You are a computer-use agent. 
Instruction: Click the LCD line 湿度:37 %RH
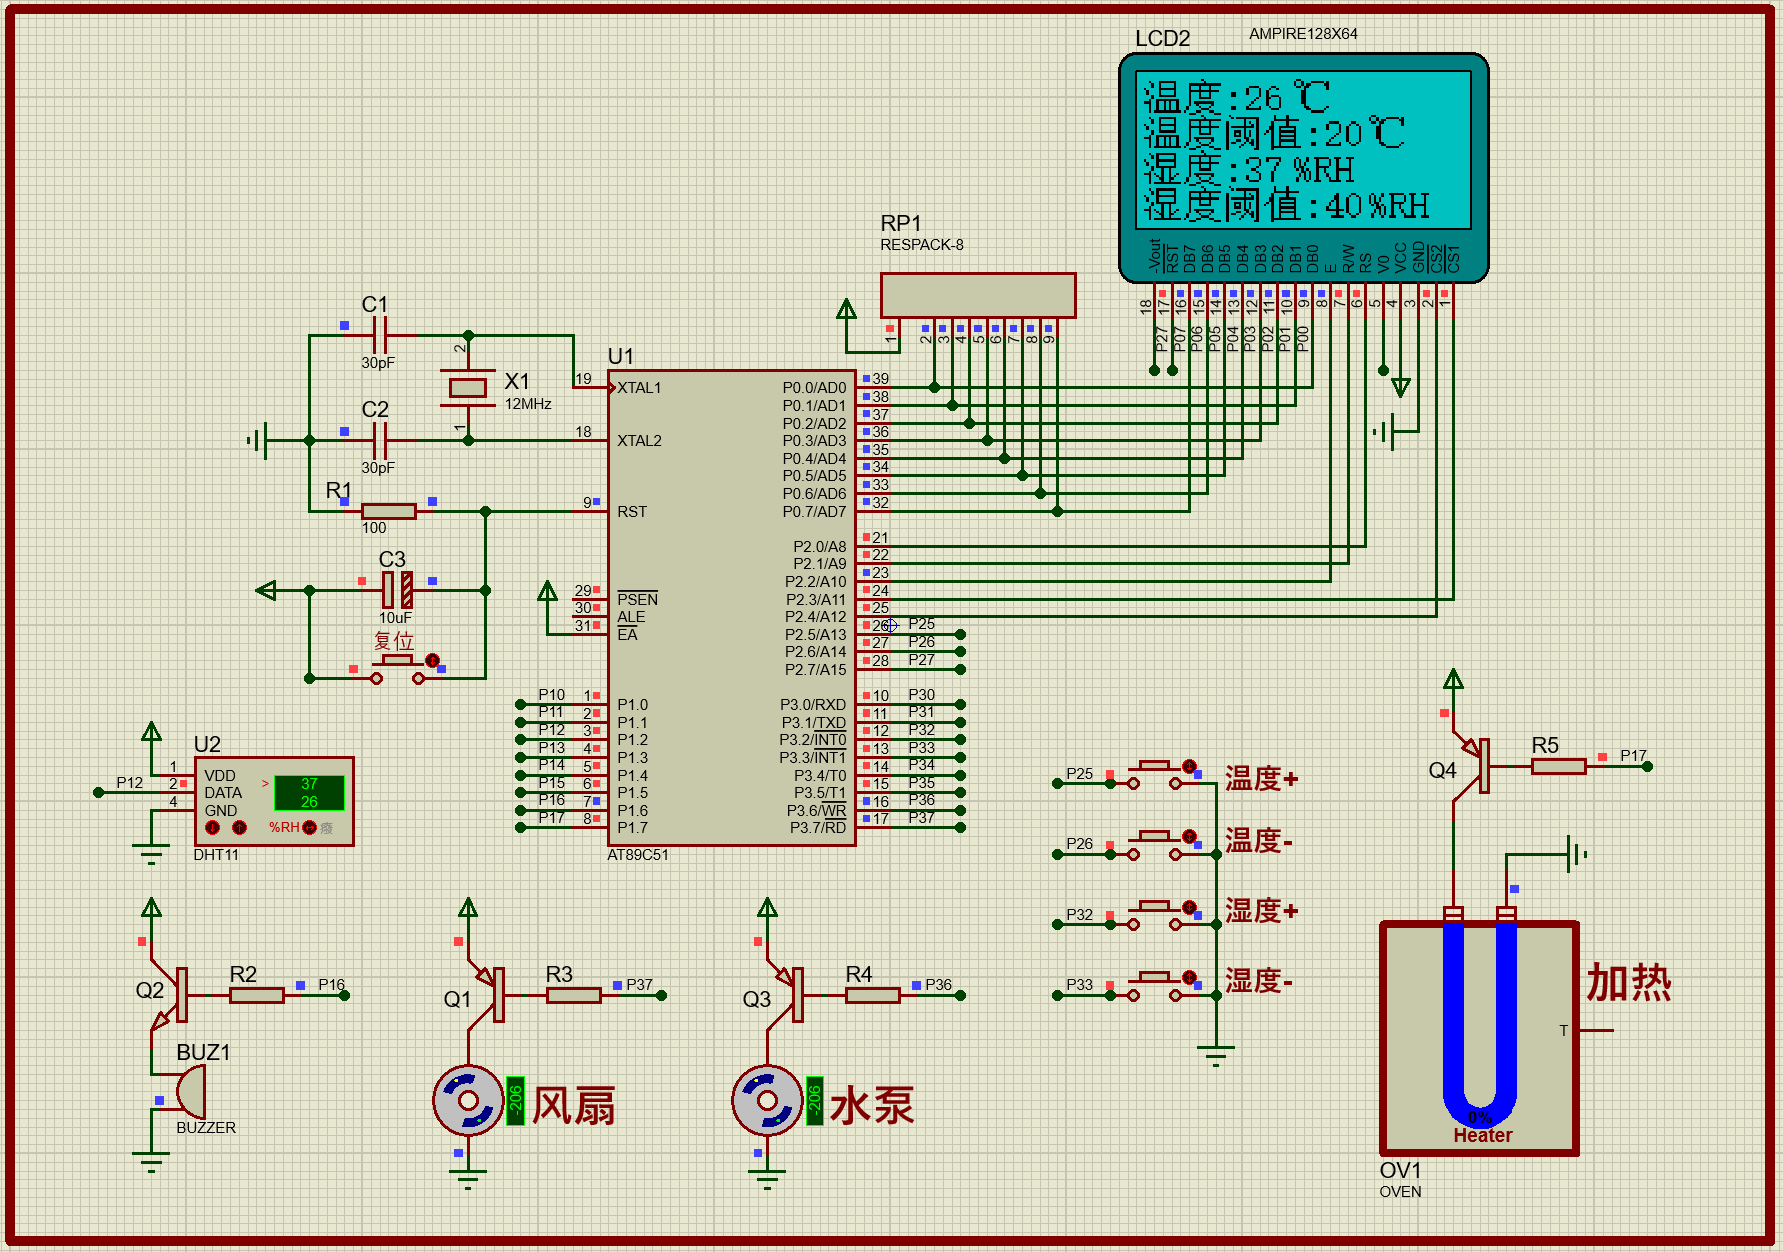1249,169
